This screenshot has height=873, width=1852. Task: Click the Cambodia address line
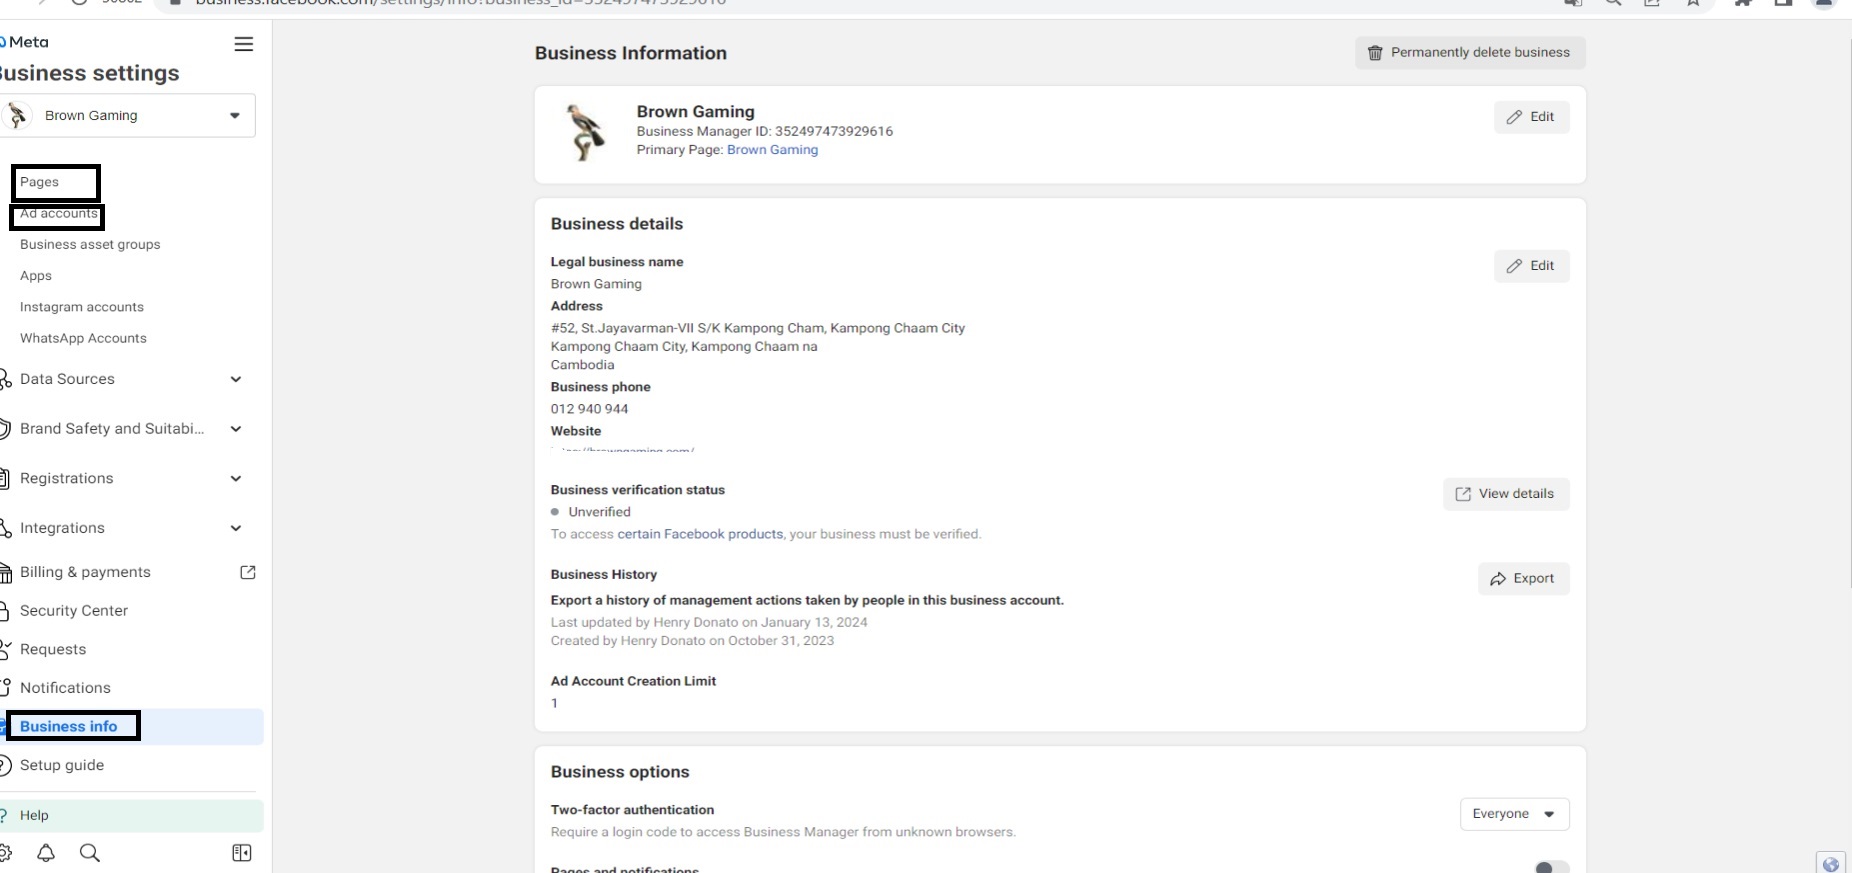click(582, 365)
